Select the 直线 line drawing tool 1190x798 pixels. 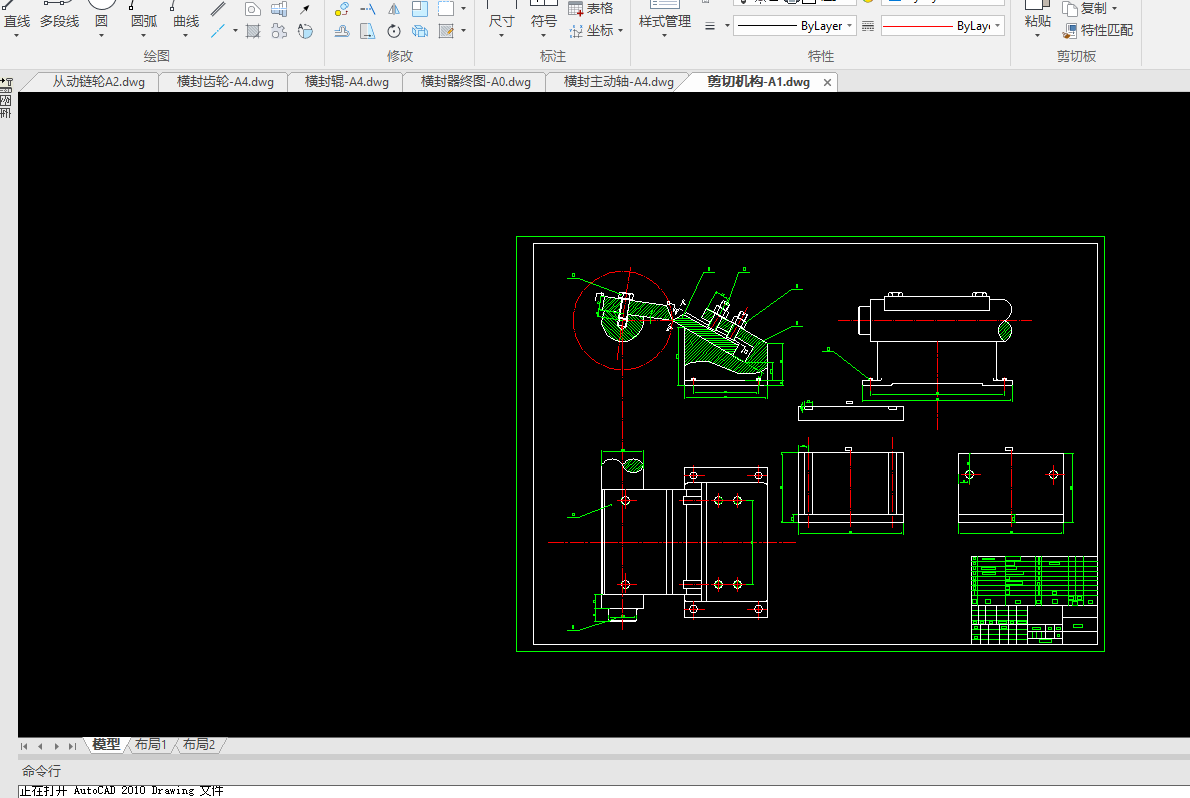17,17
